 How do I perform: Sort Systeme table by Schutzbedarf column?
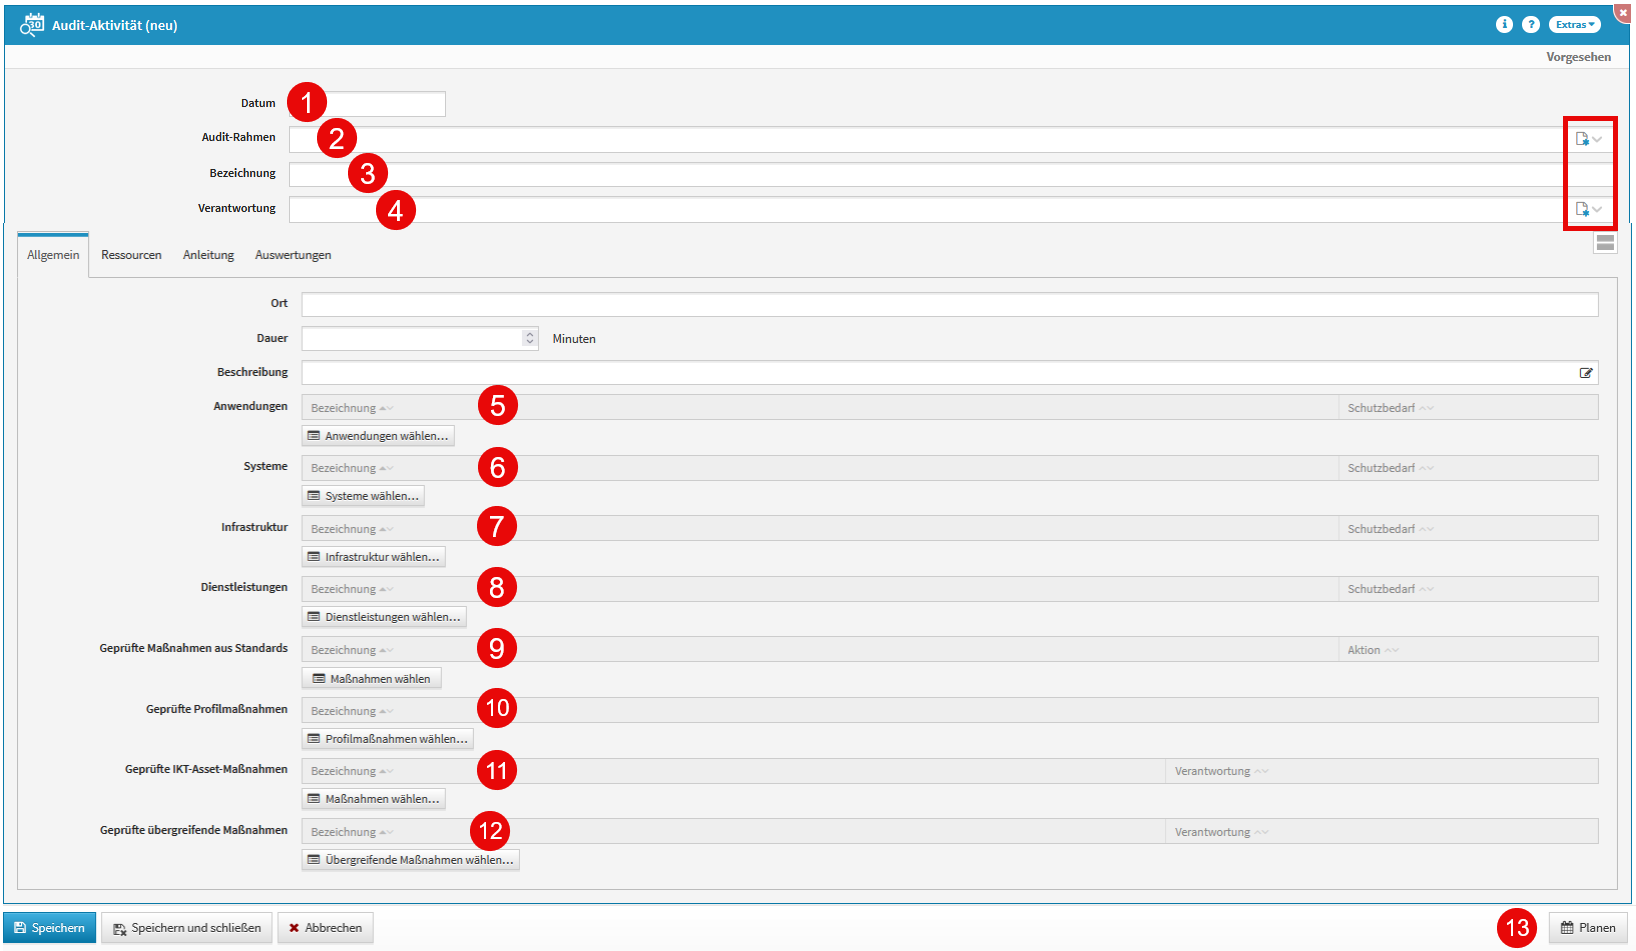1381,468
